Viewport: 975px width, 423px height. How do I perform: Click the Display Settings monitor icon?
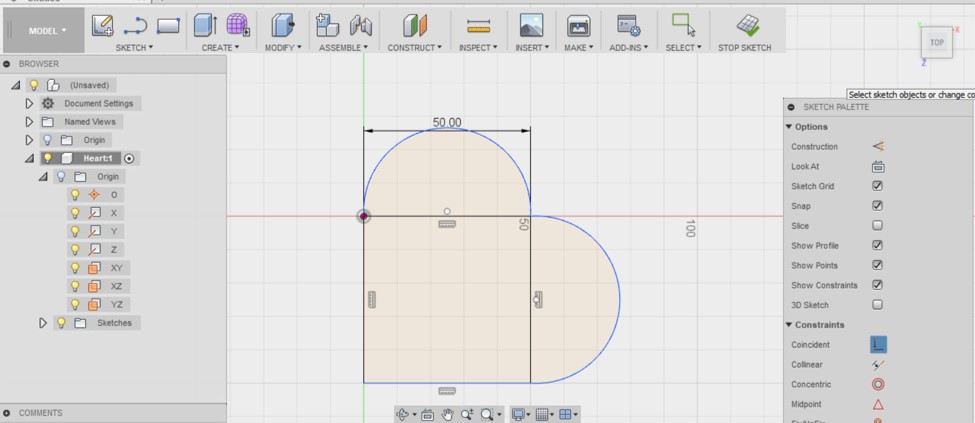coord(519,414)
